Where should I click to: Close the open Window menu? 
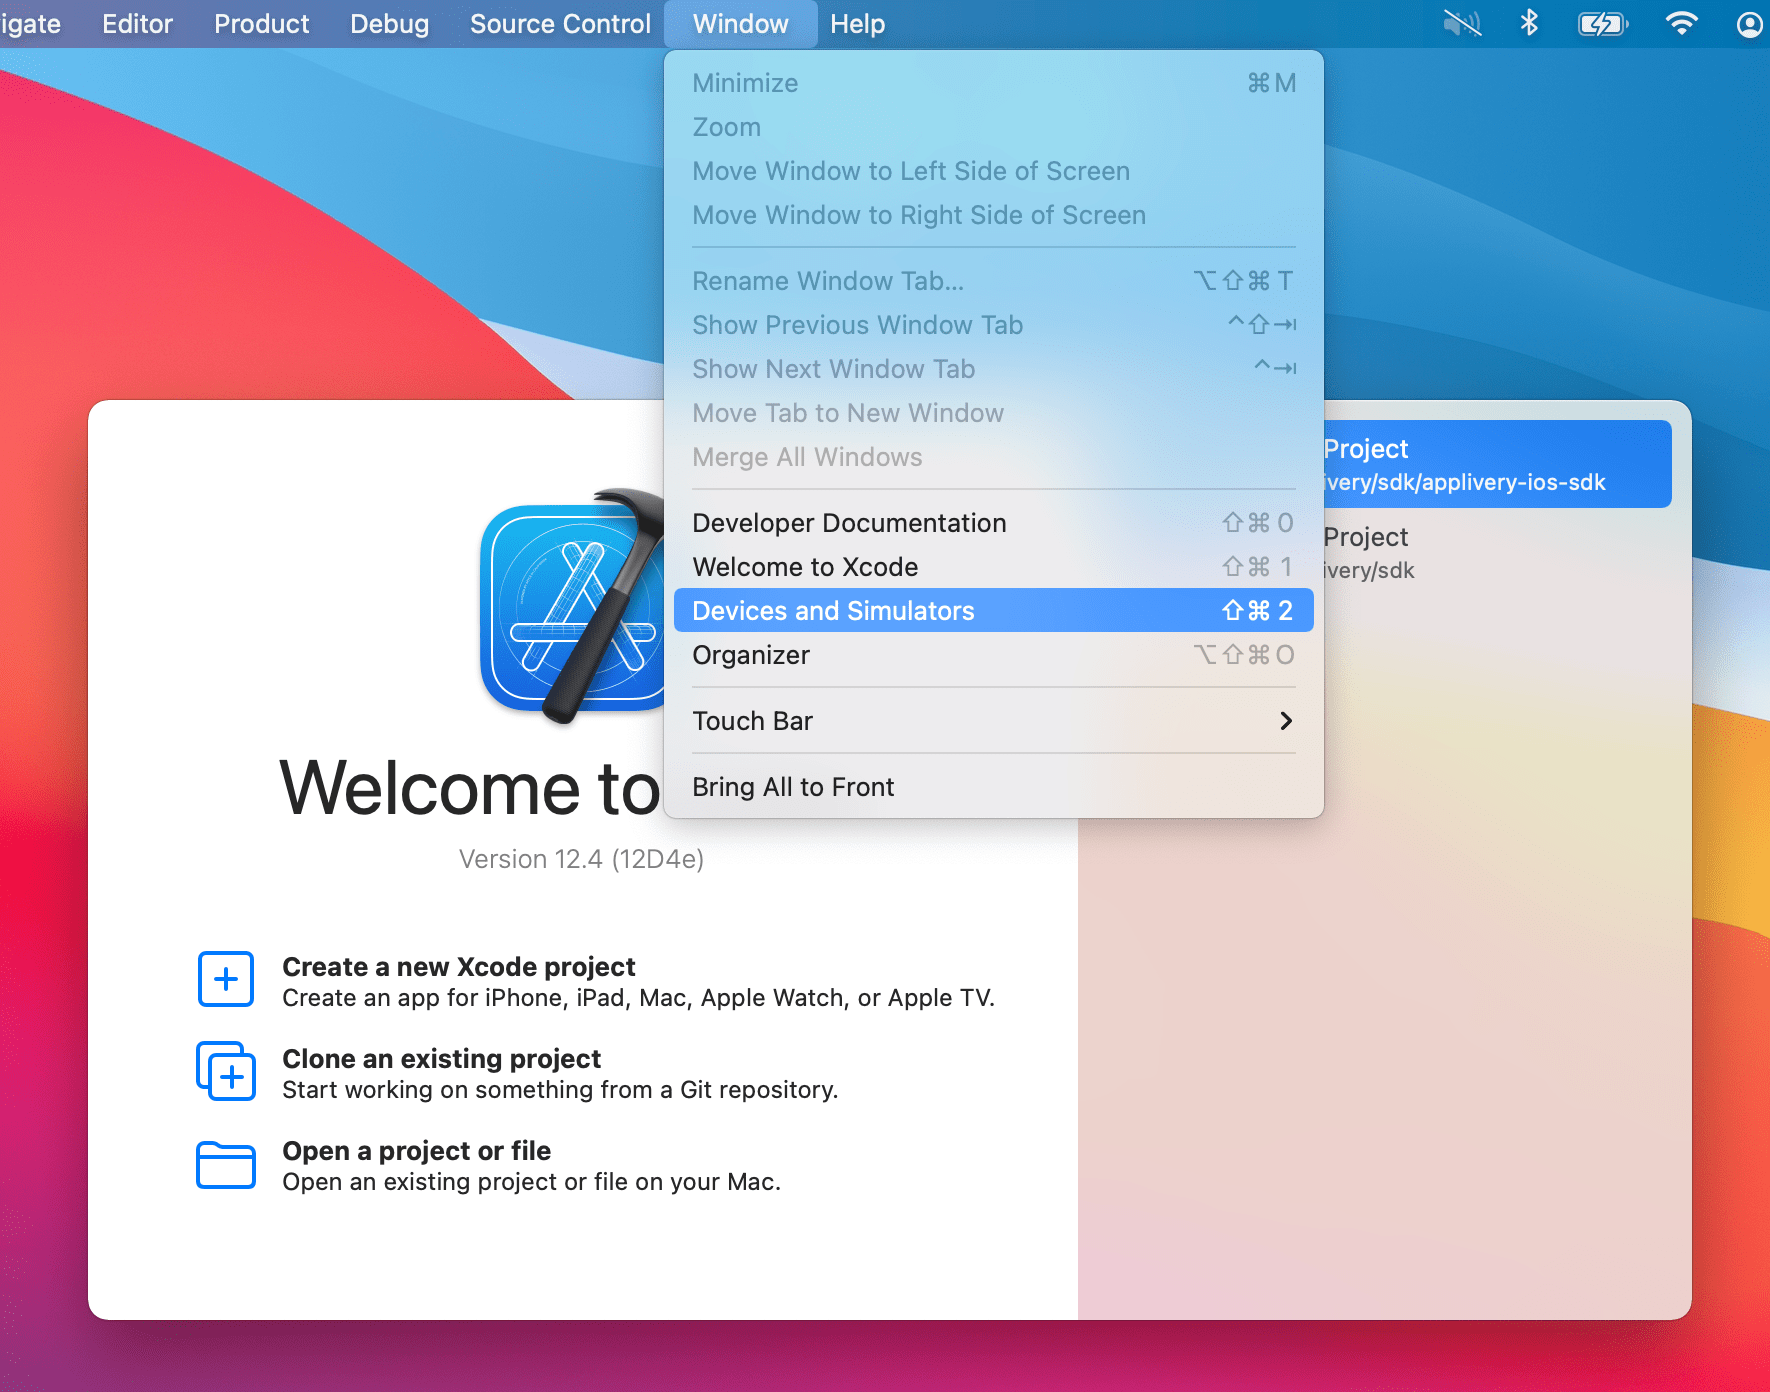pyautogui.click(x=740, y=24)
